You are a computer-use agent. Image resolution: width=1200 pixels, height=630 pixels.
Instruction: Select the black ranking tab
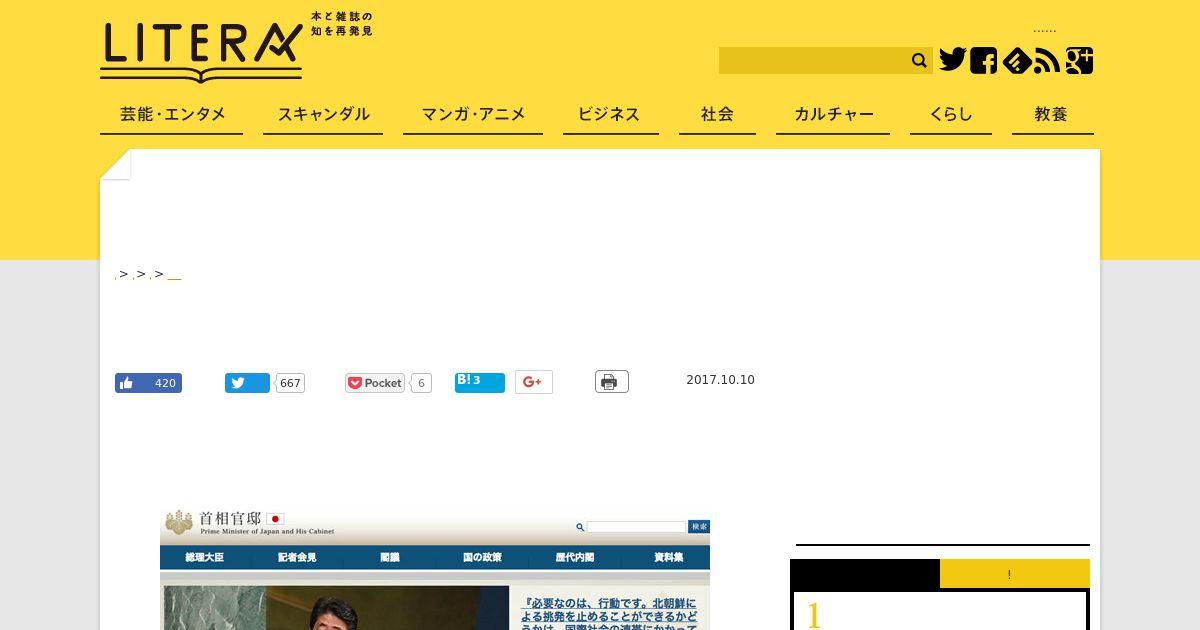[865, 574]
